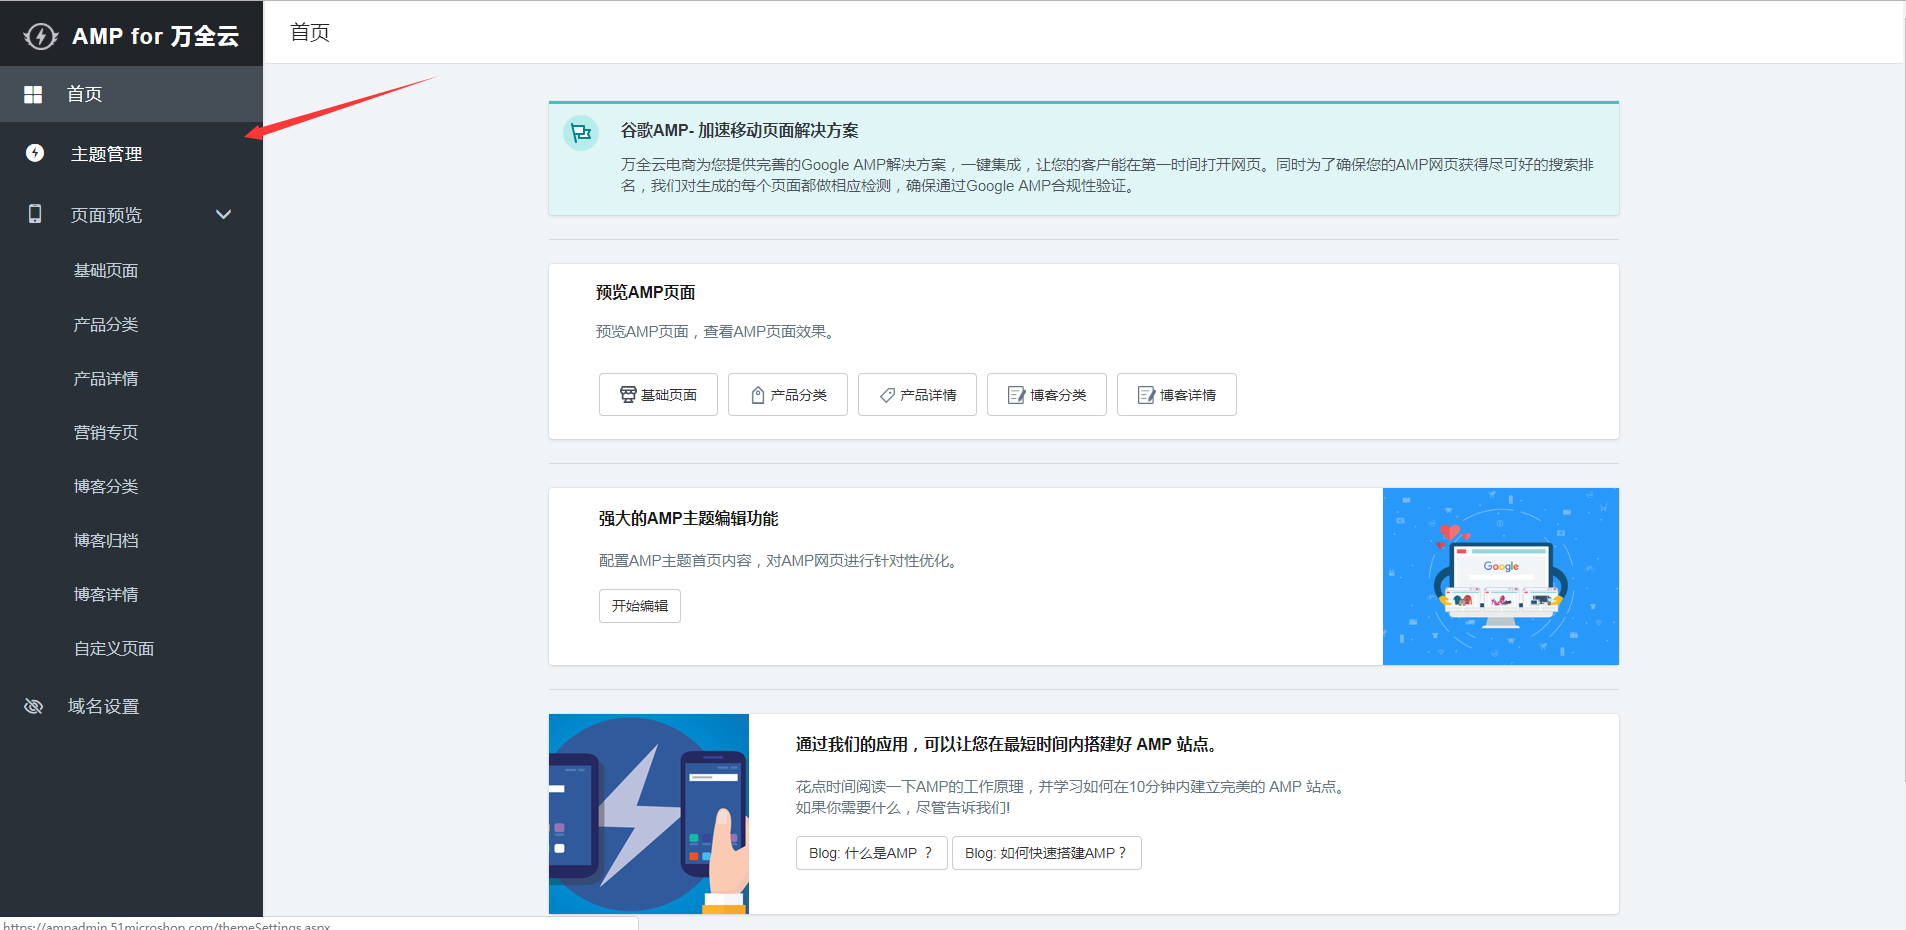1906x930 pixels.
Task: Open sidebar submenu 博客归档
Action: (x=106, y=540)
